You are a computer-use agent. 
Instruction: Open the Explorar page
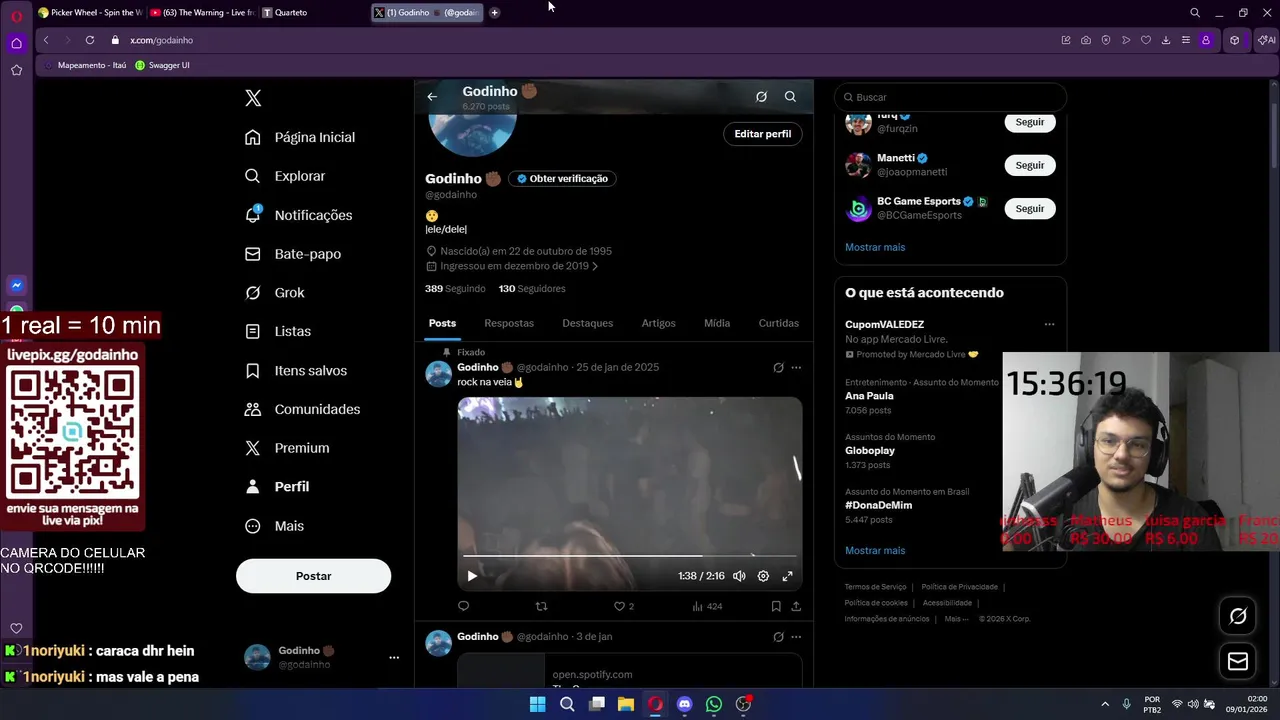coord(286,176)
